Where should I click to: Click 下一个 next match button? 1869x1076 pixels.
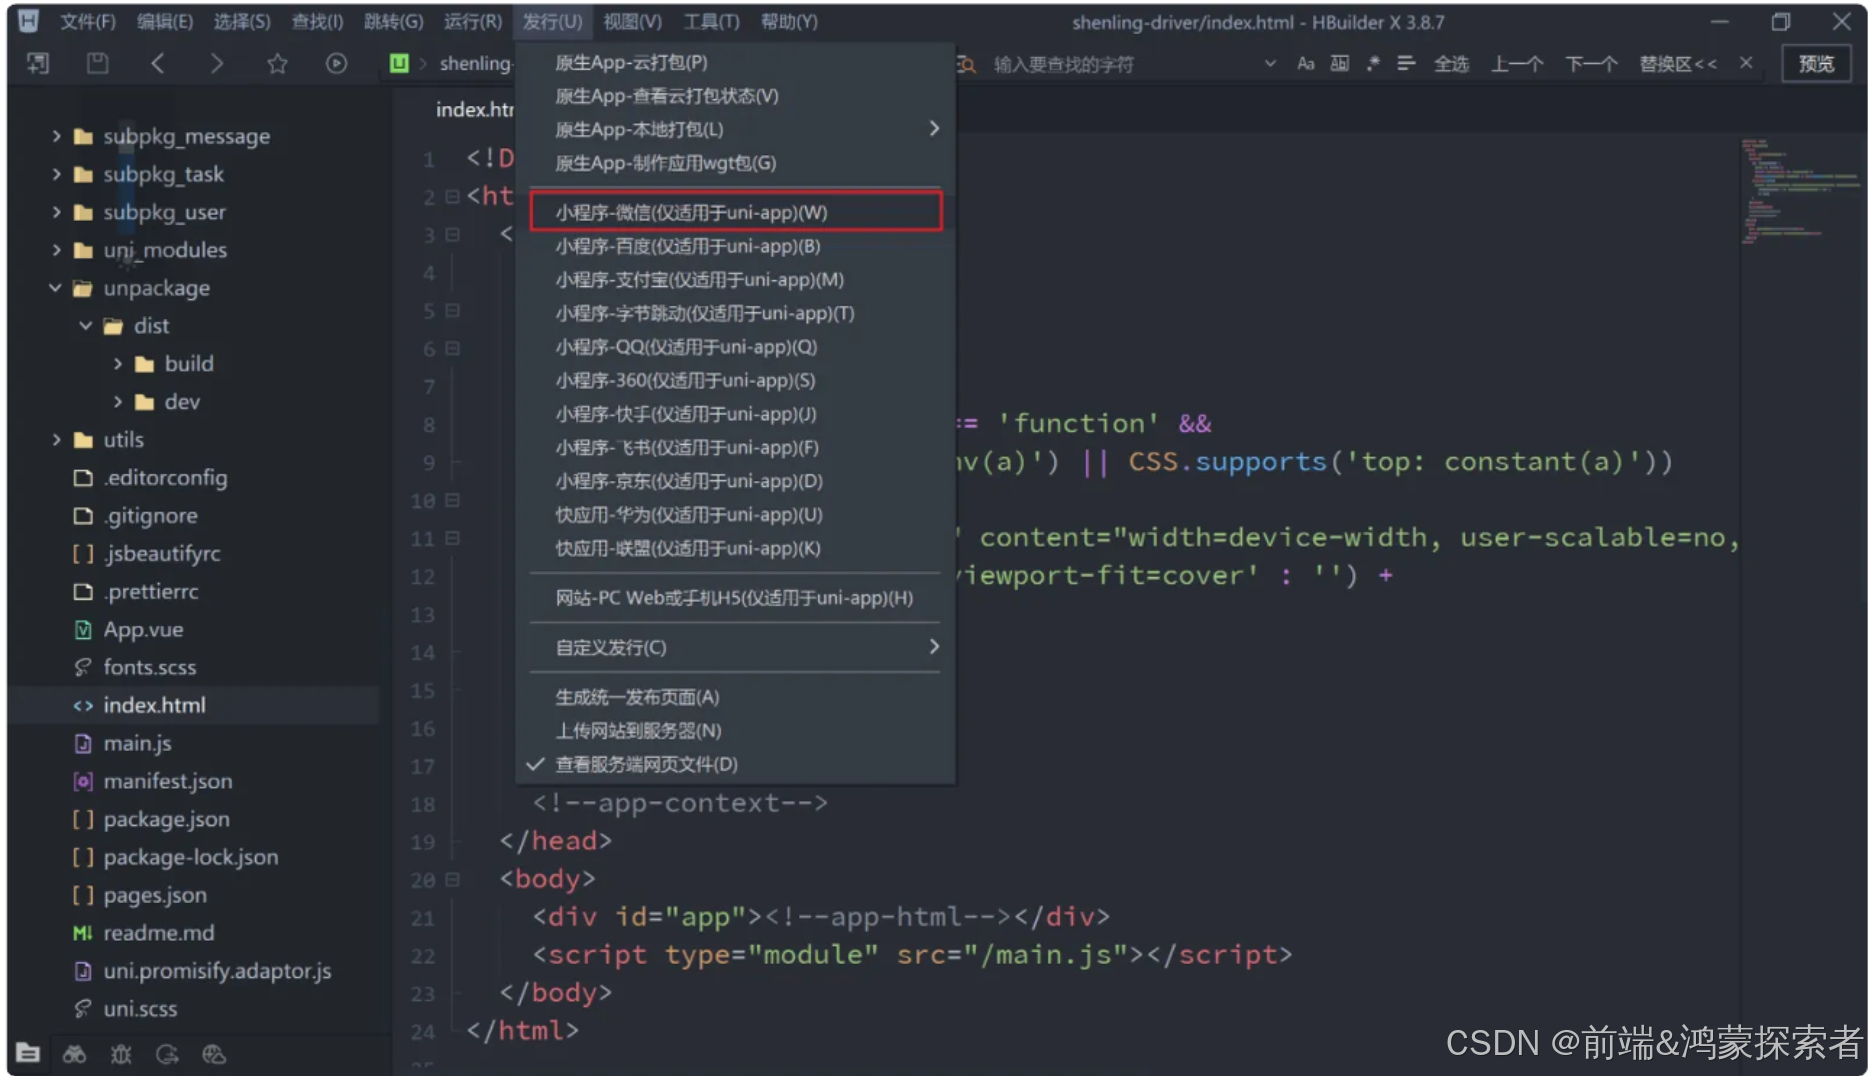click(x=1591, y=64)
